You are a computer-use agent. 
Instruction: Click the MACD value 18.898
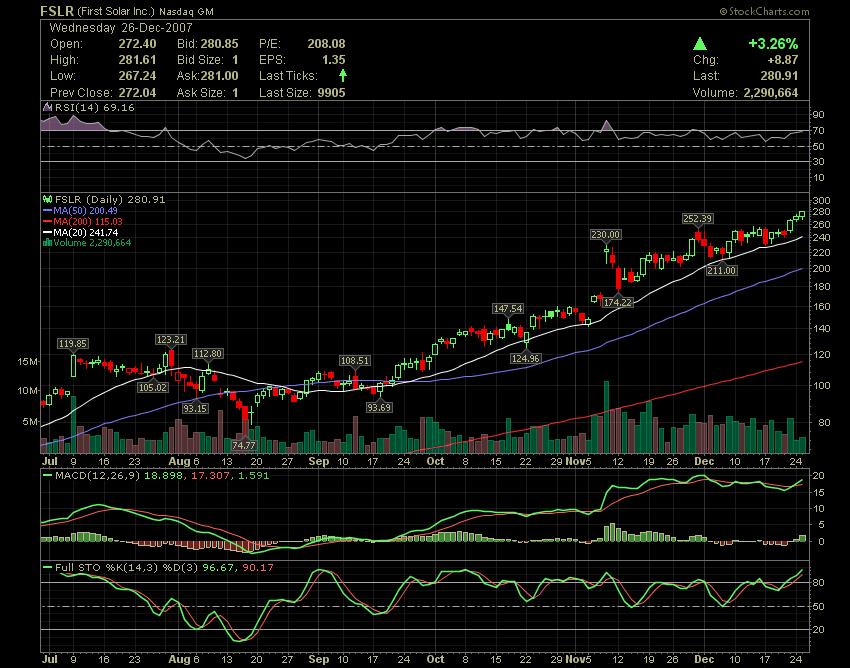[x=163, y=476]
